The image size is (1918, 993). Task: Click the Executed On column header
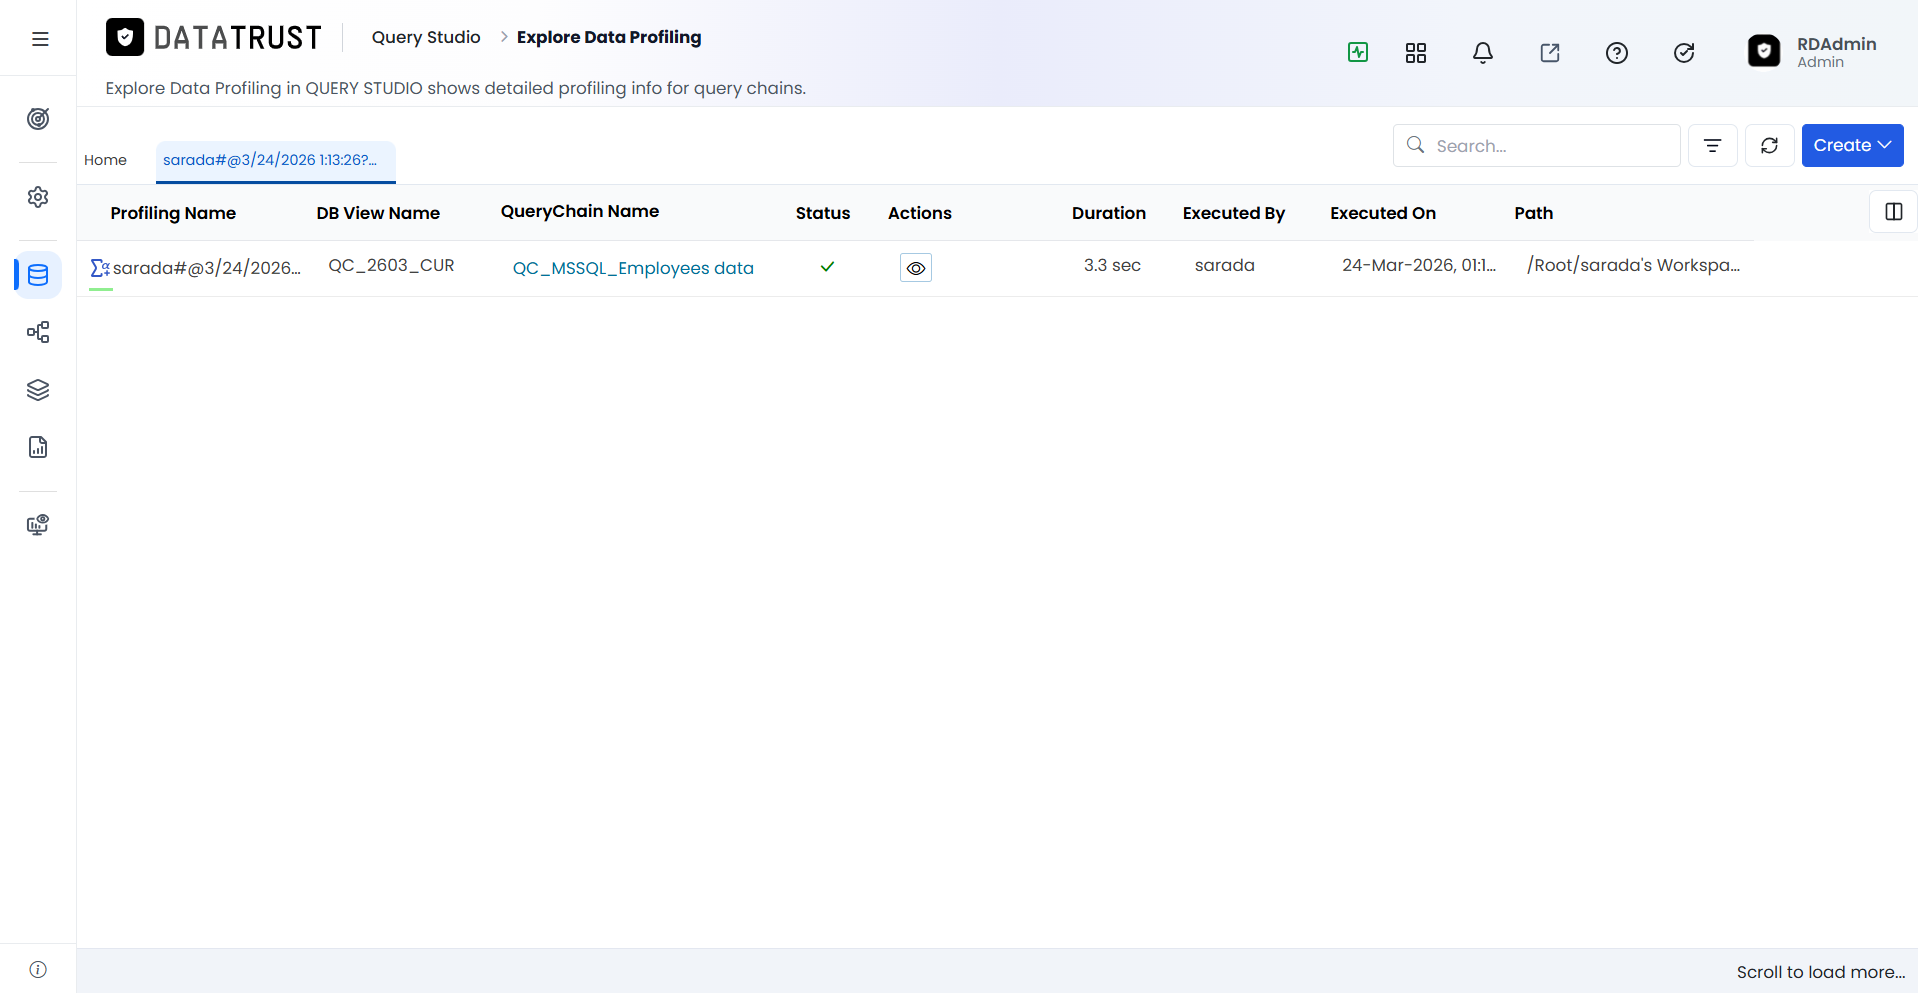pos(1383,213)
